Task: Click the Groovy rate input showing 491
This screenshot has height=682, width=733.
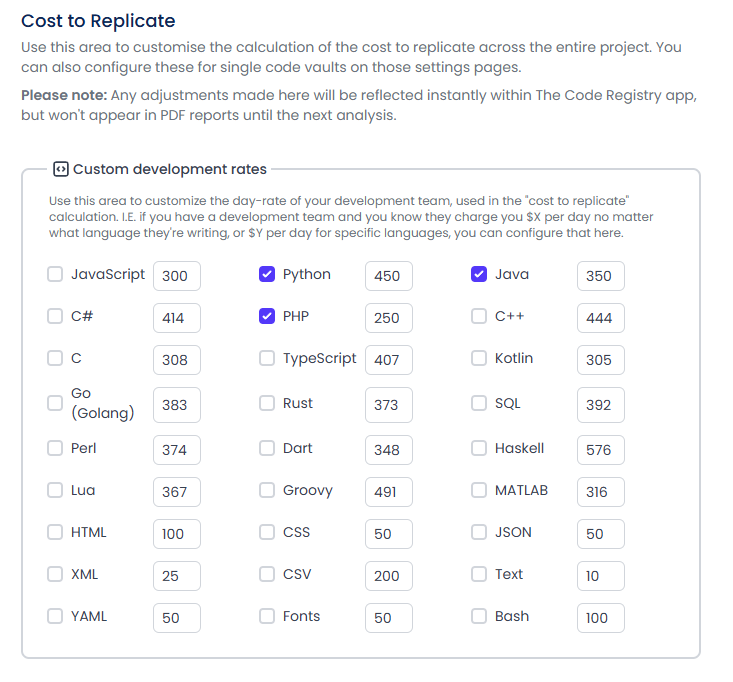Action: pyautogui.click(x=388, y=492)
